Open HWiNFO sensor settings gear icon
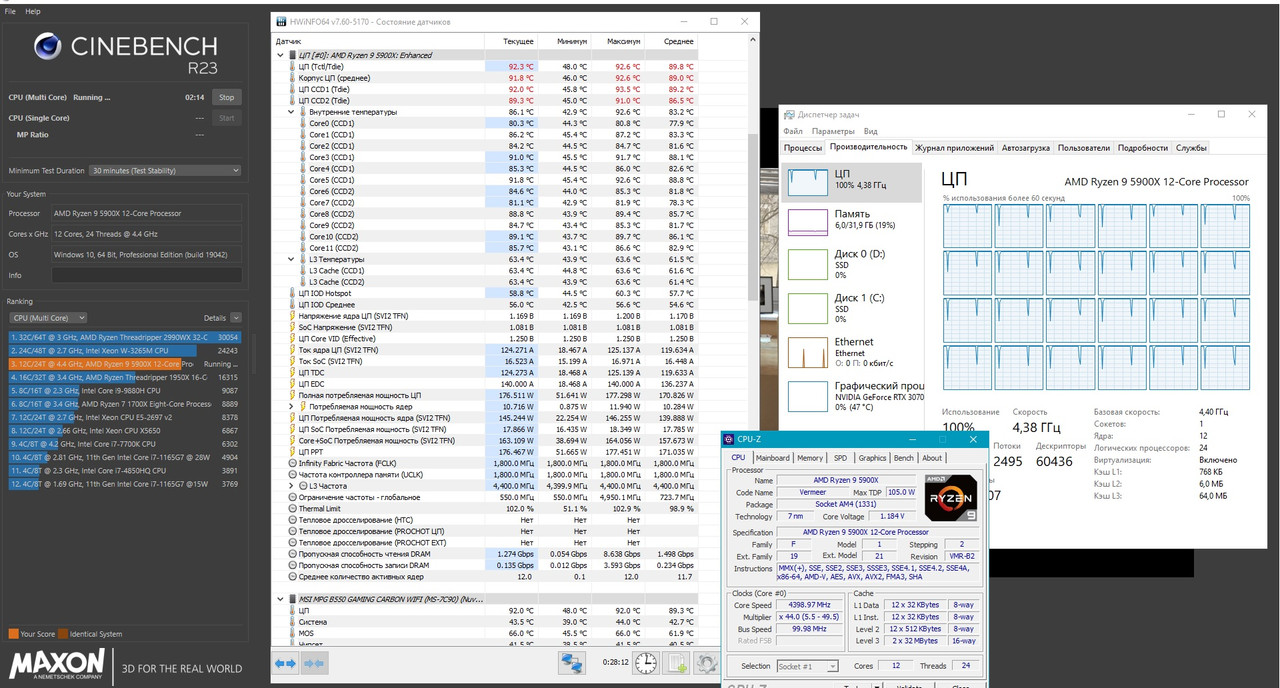The width and height of the screenshot is (1280, 688). click(706, 663)
